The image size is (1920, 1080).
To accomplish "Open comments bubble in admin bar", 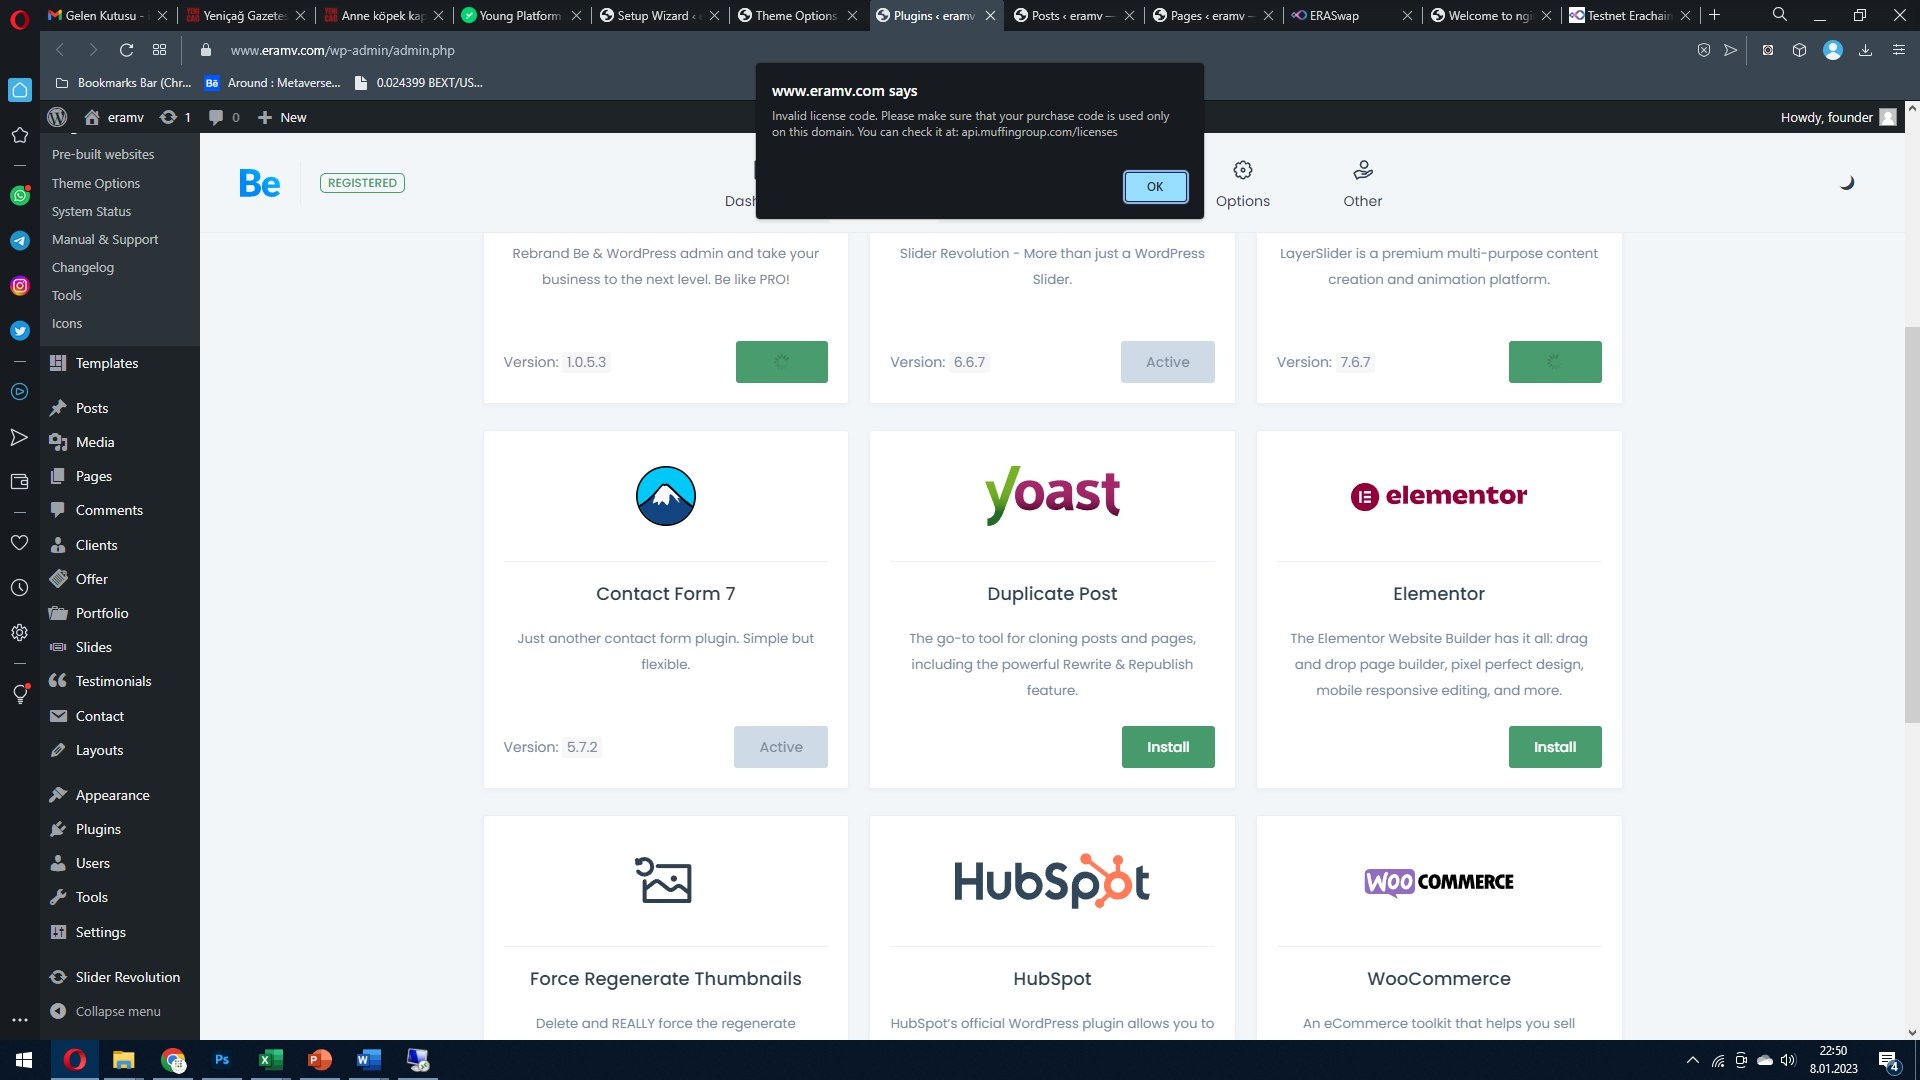I will pyautogui.click(x=224, y=117).
